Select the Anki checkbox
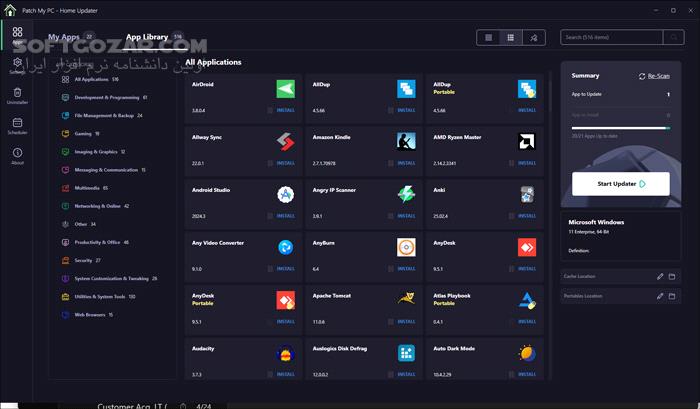The image size is (700, 409). point(512,215)
